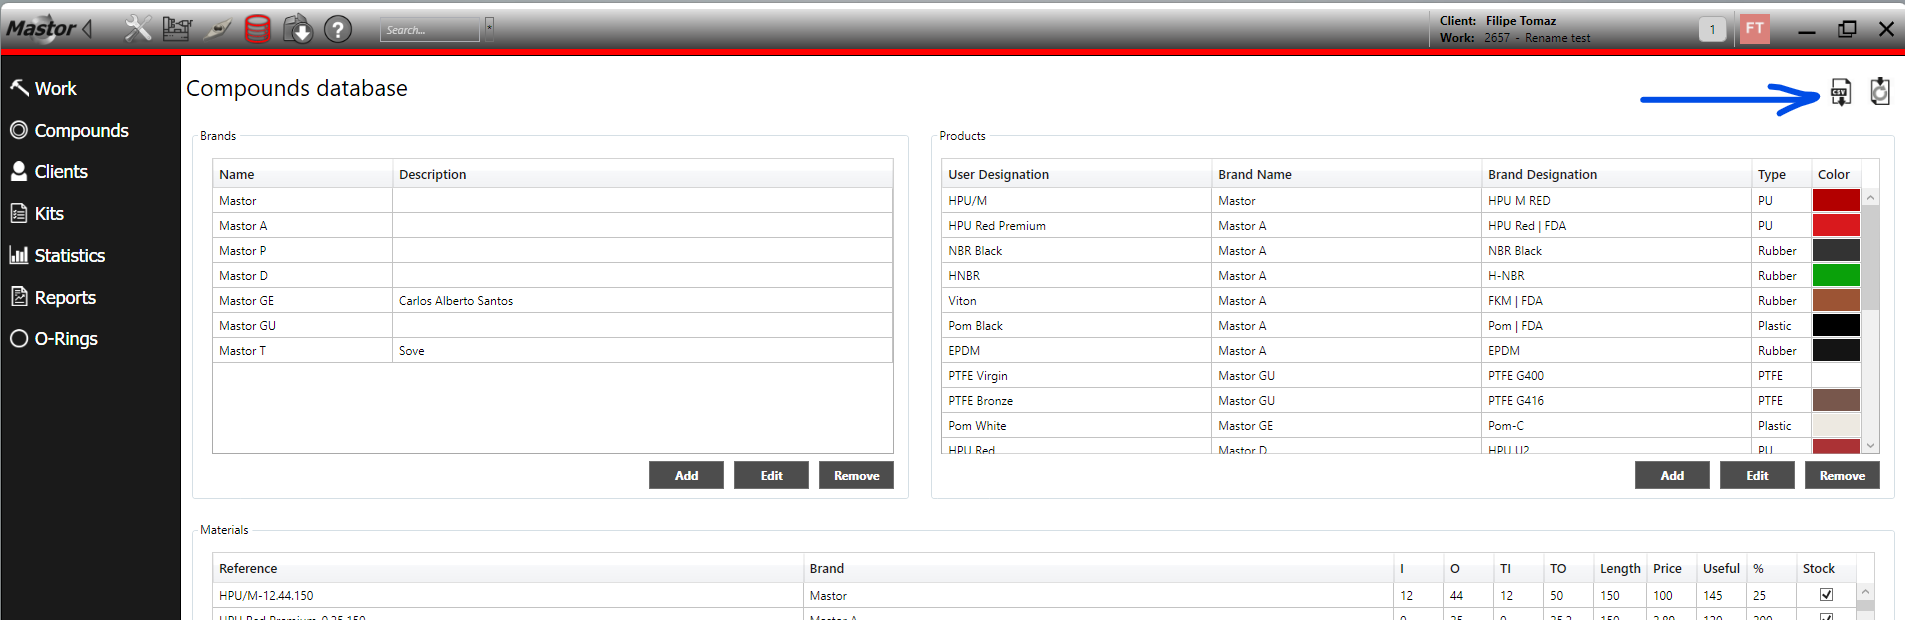The height and width of the screenshot is (620, 1905).
Task: Click the HPU/M red color swatch
Action: tap(1836, 200)
